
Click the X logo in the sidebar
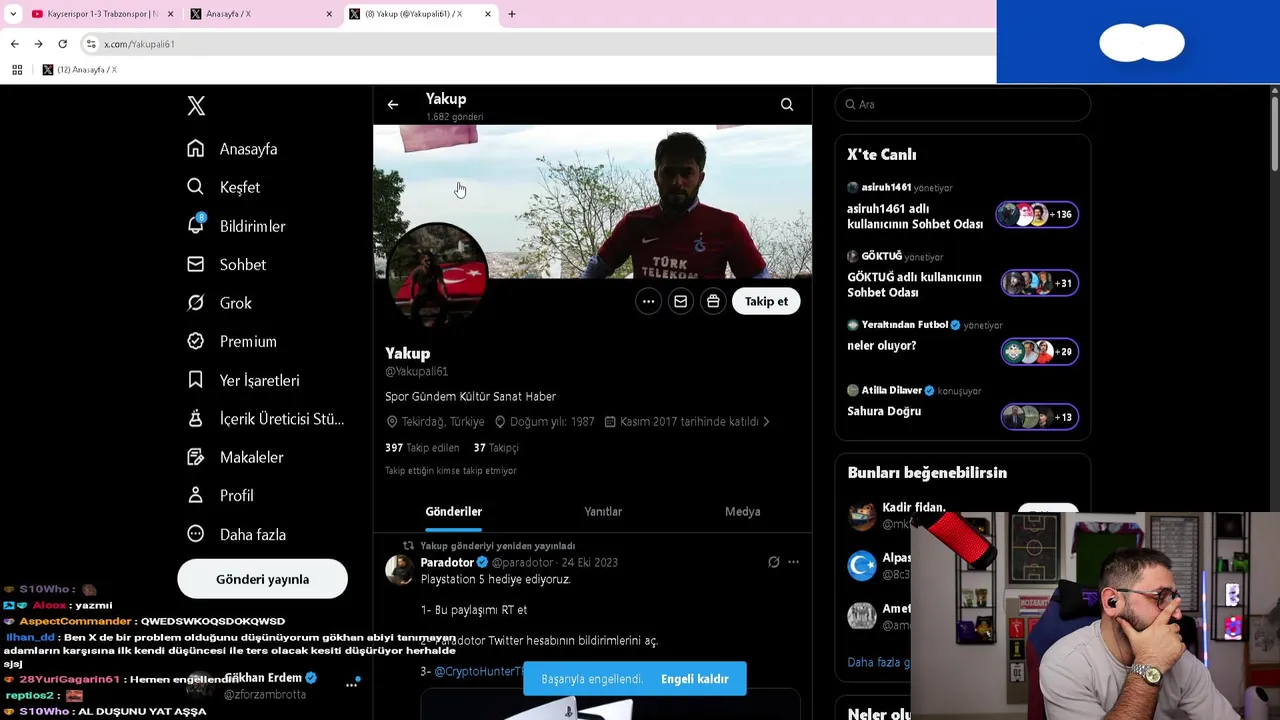[x=196, y=106]
